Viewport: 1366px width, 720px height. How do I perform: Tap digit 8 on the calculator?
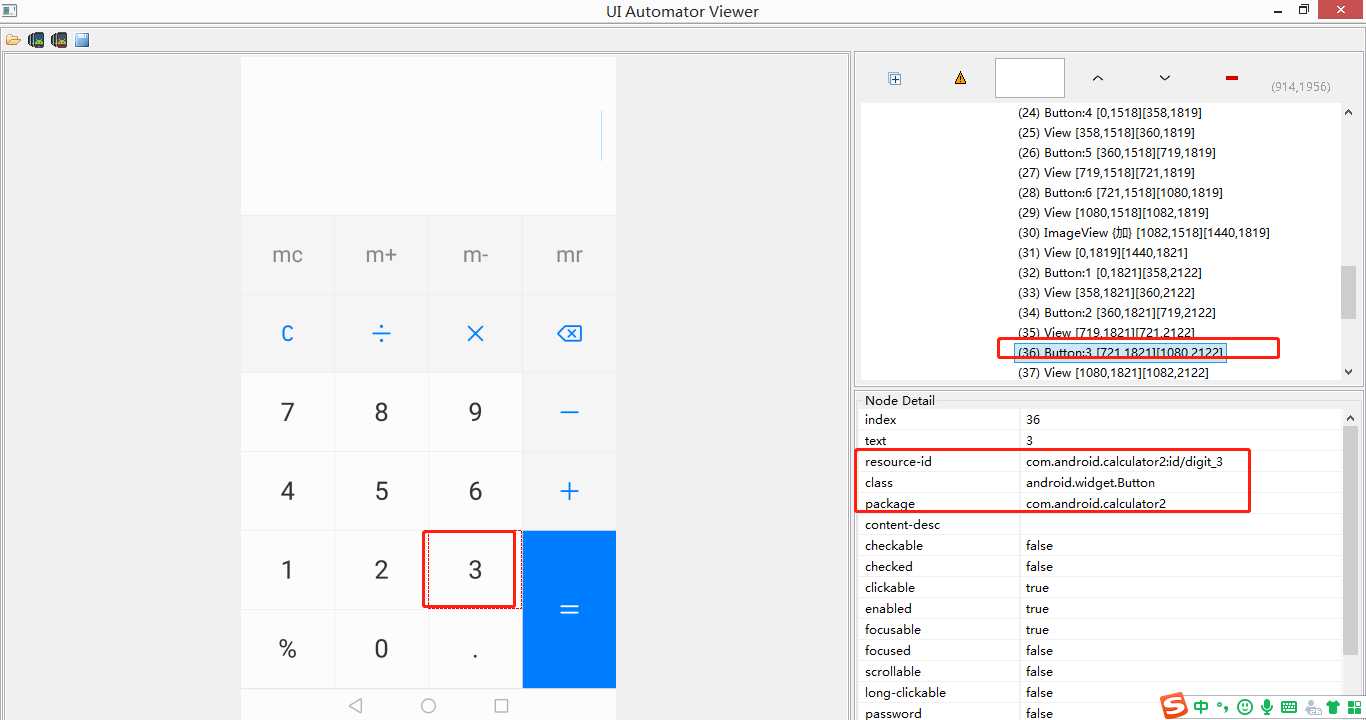(x=381, y=412)
